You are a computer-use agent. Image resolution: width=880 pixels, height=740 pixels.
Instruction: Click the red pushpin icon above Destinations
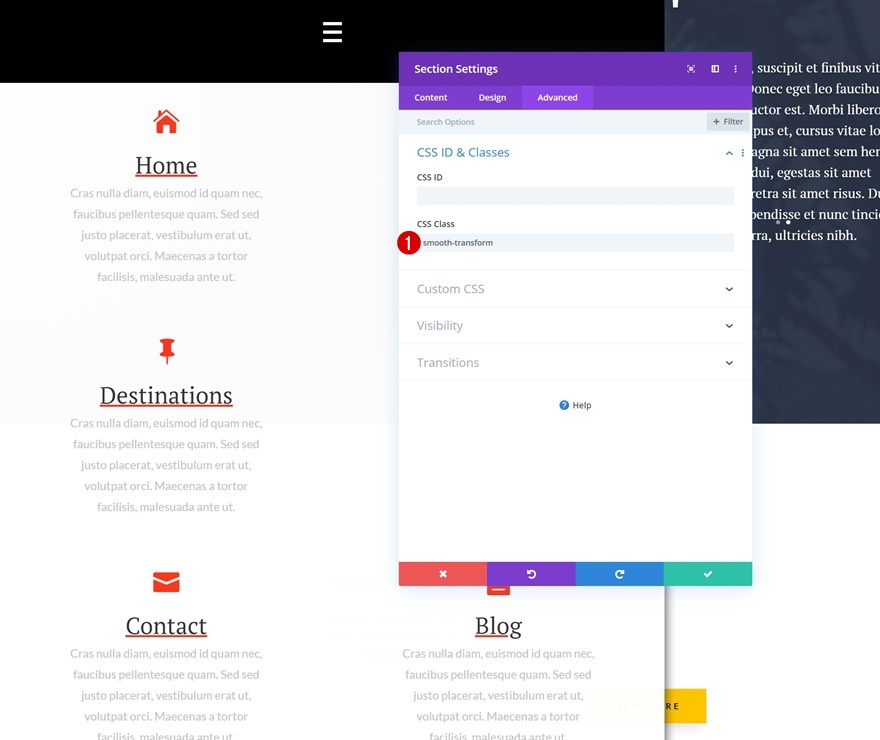[167, 351]
